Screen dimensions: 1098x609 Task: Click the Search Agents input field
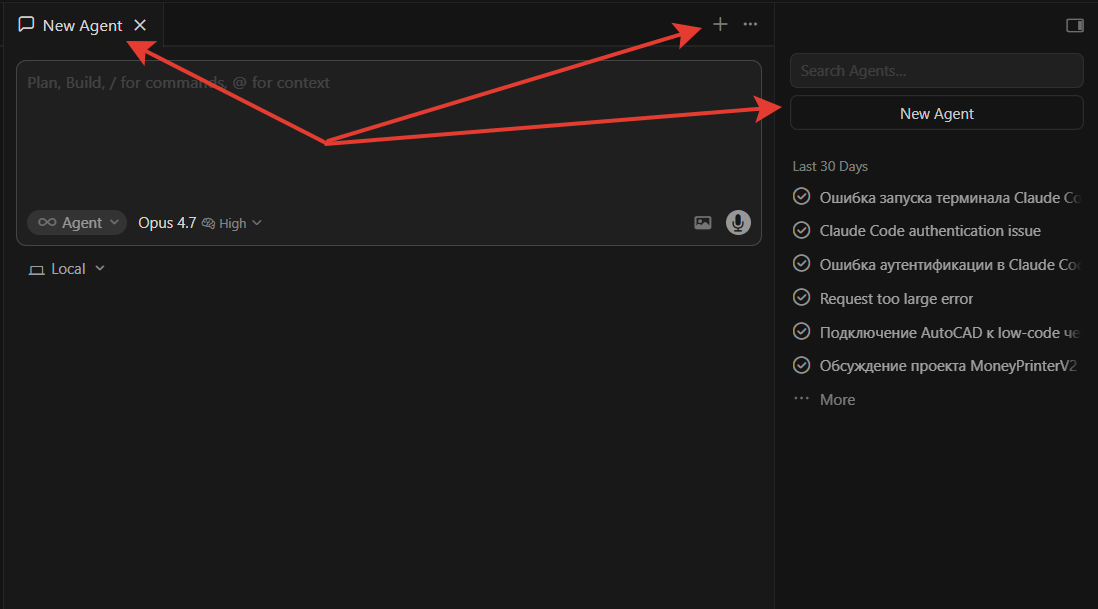pos(936,71)
